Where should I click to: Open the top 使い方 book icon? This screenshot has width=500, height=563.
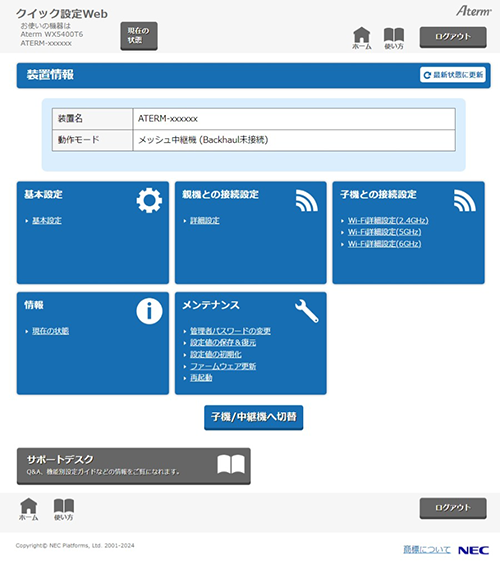394,38
